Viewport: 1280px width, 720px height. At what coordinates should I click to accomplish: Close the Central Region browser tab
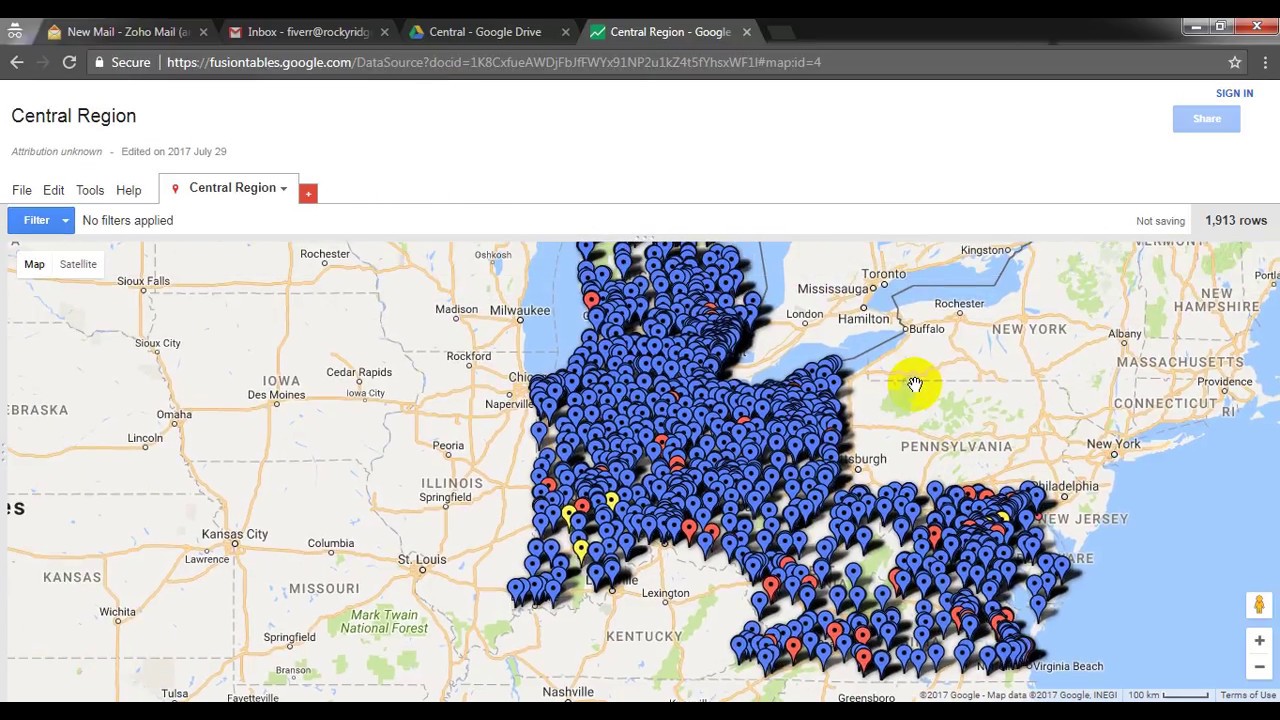click(x=746, y=32)
